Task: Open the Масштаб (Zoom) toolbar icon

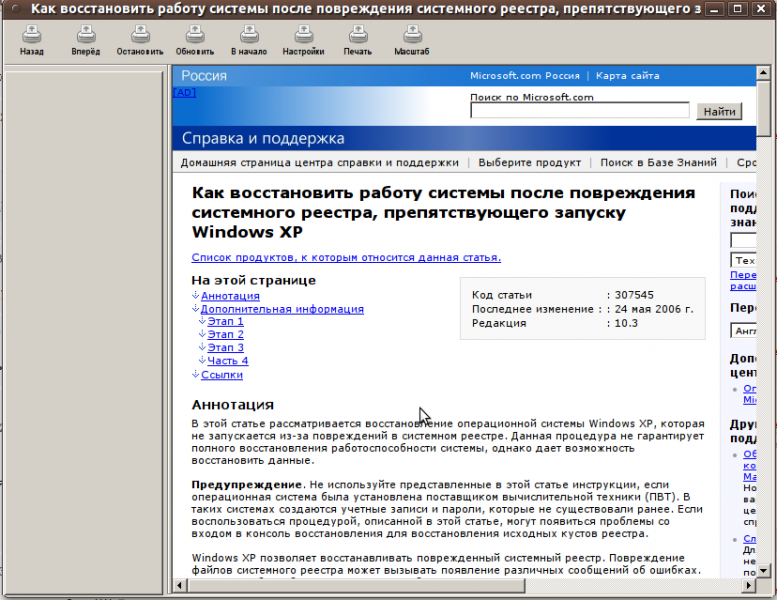Action: tap(411, 39)
